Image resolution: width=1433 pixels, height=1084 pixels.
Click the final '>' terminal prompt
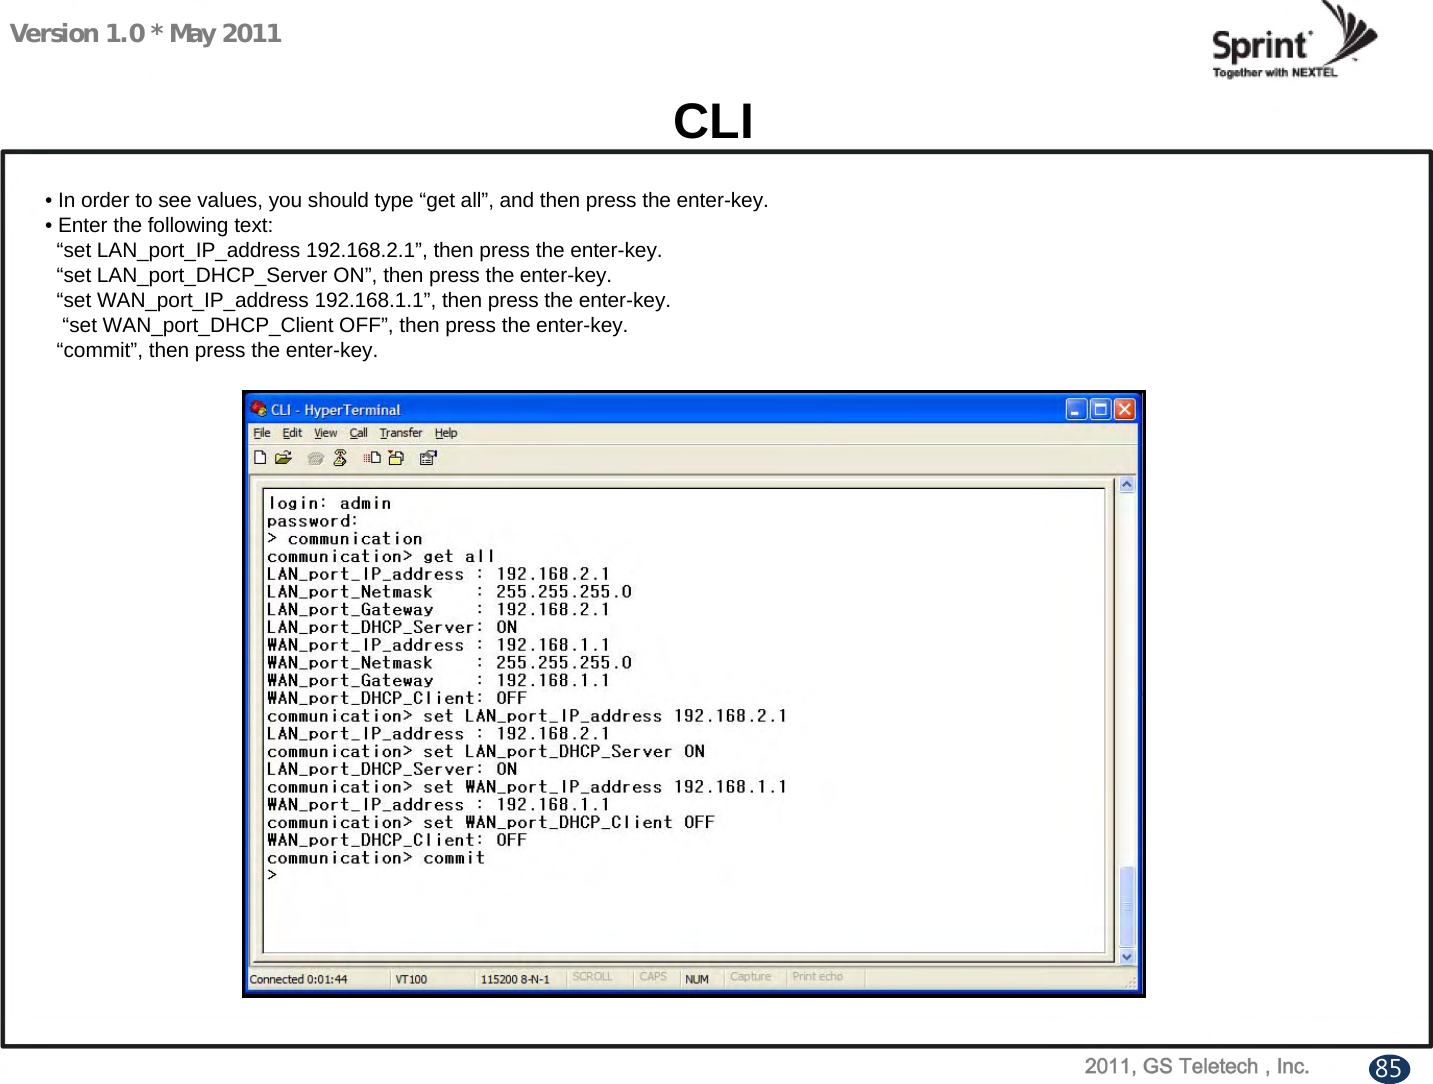(x=272, y=876)
